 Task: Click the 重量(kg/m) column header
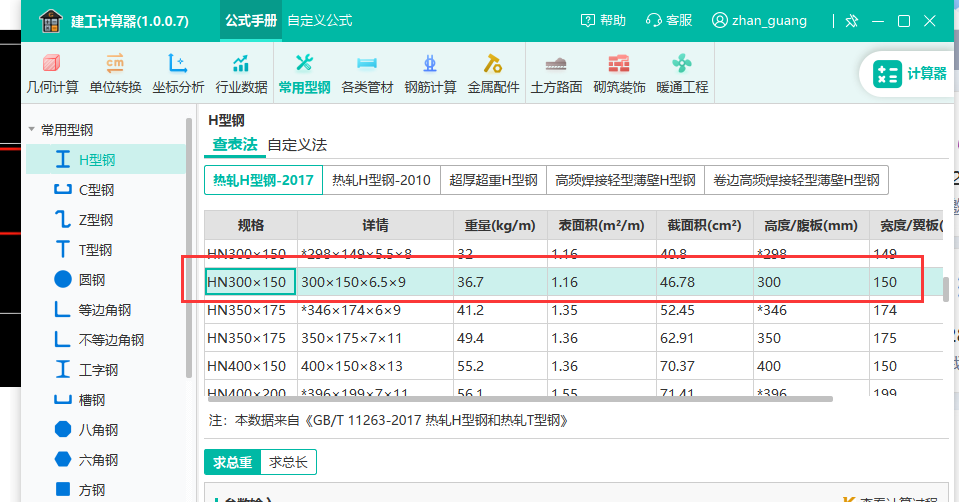click(500, 226)
